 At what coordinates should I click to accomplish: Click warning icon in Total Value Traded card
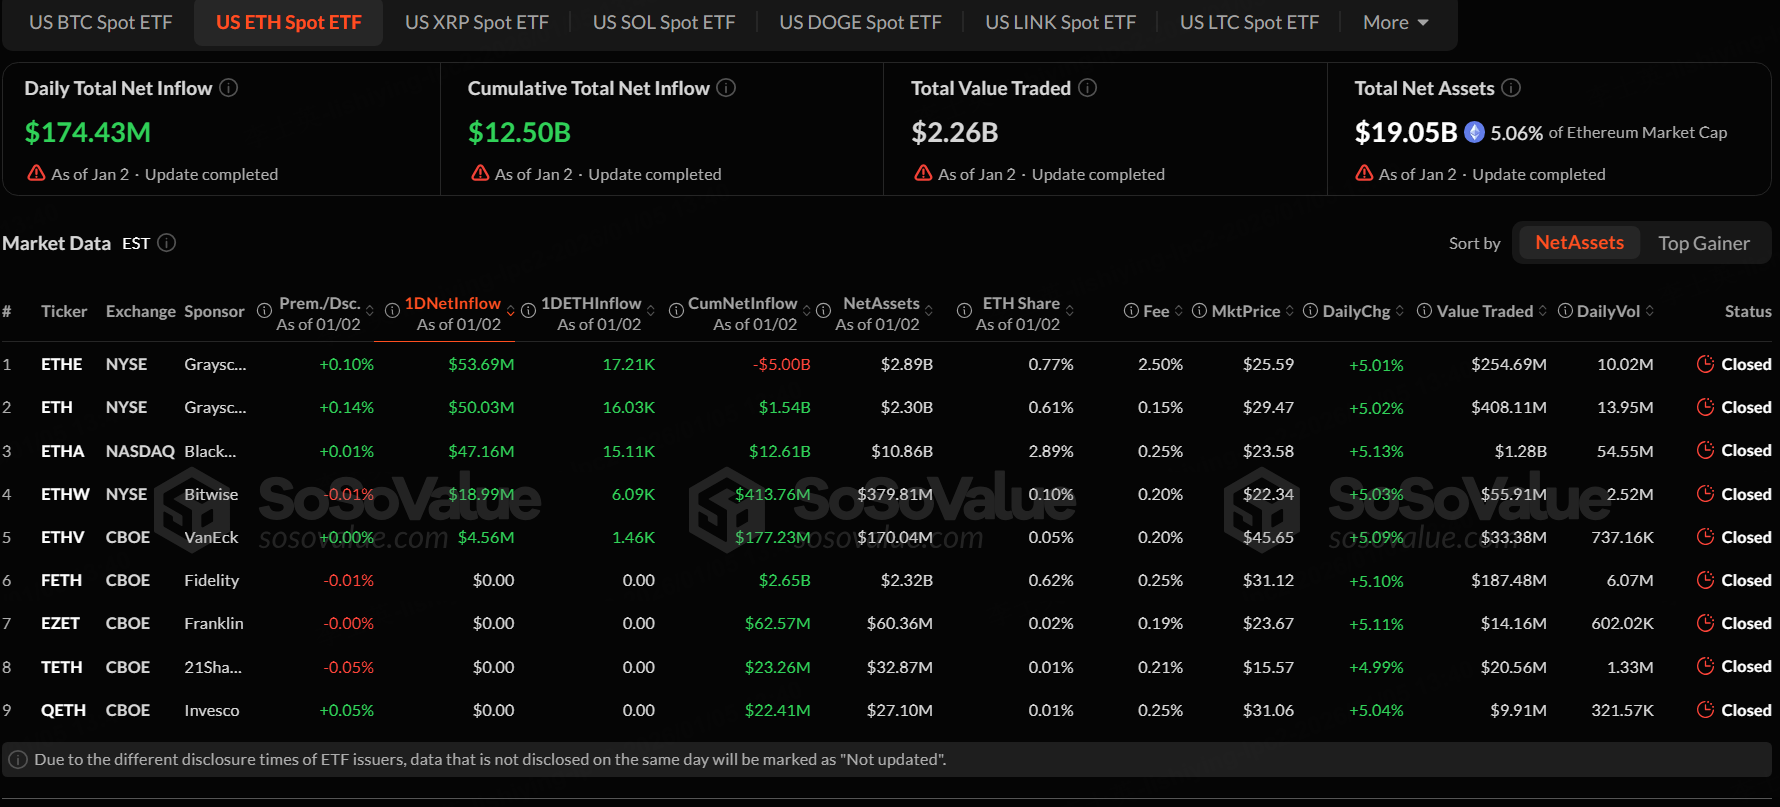click(923, 173)
